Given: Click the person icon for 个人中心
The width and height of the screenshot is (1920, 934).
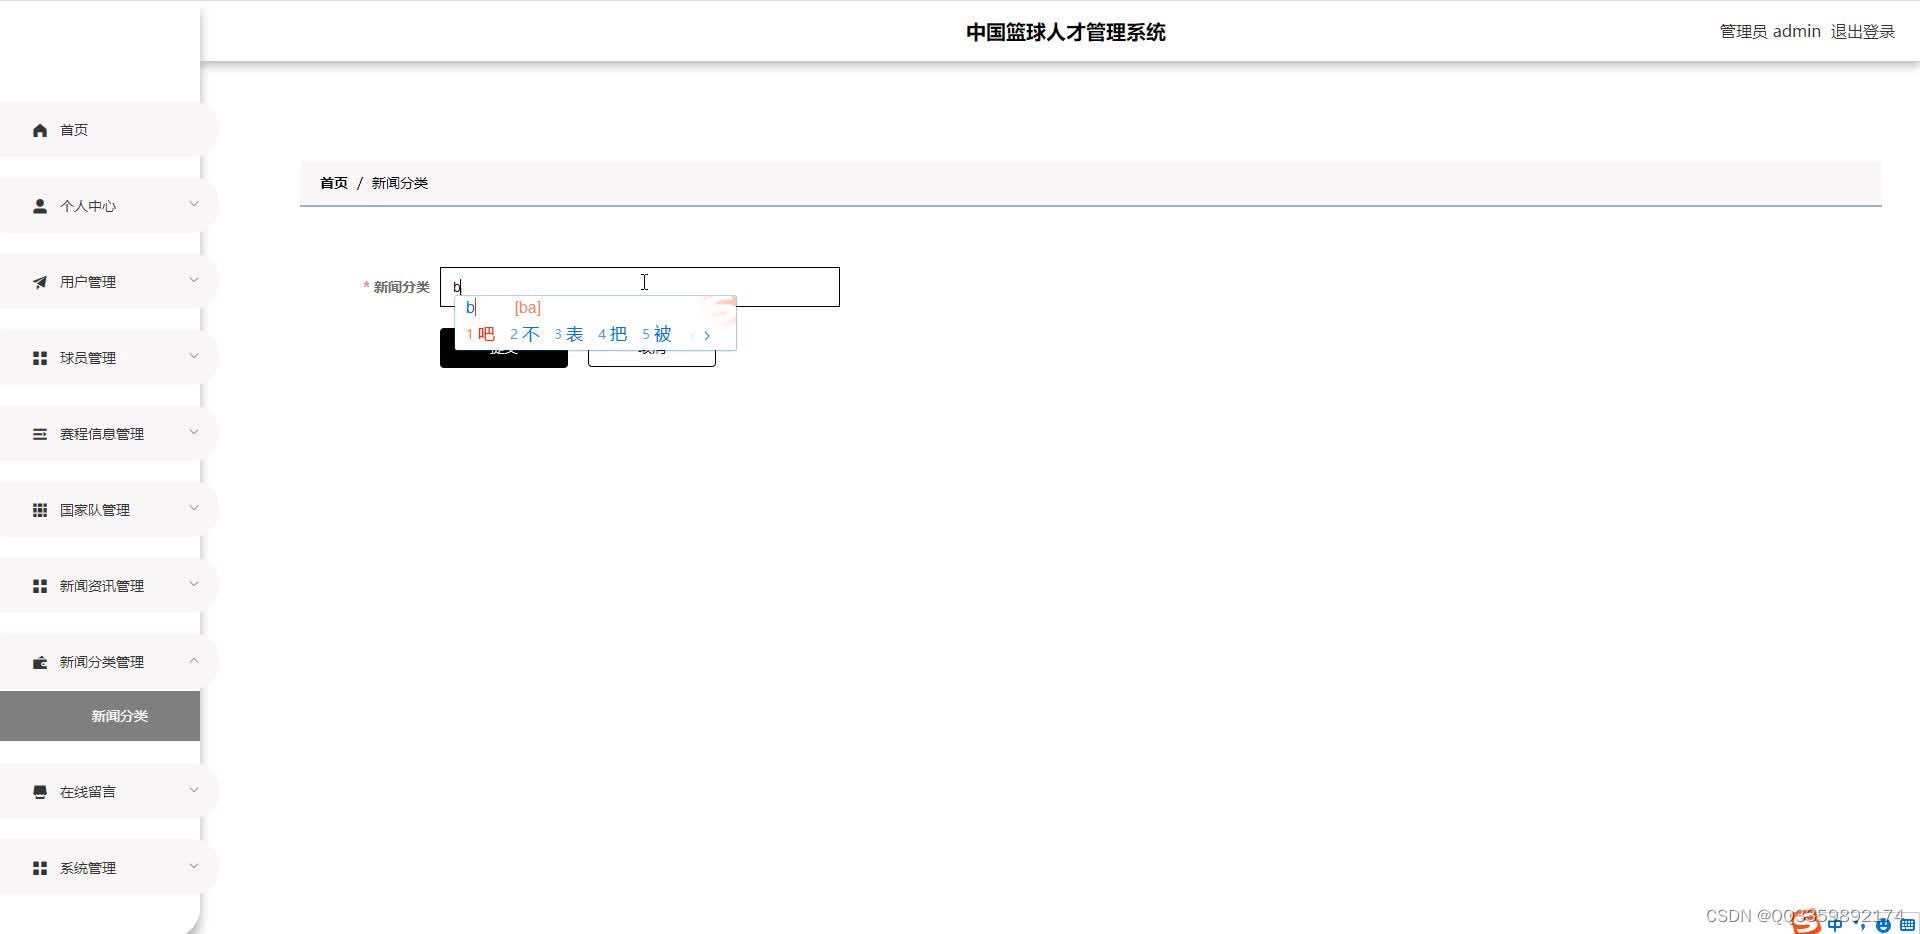Looking at the screenshot, I should click(40, 206).
